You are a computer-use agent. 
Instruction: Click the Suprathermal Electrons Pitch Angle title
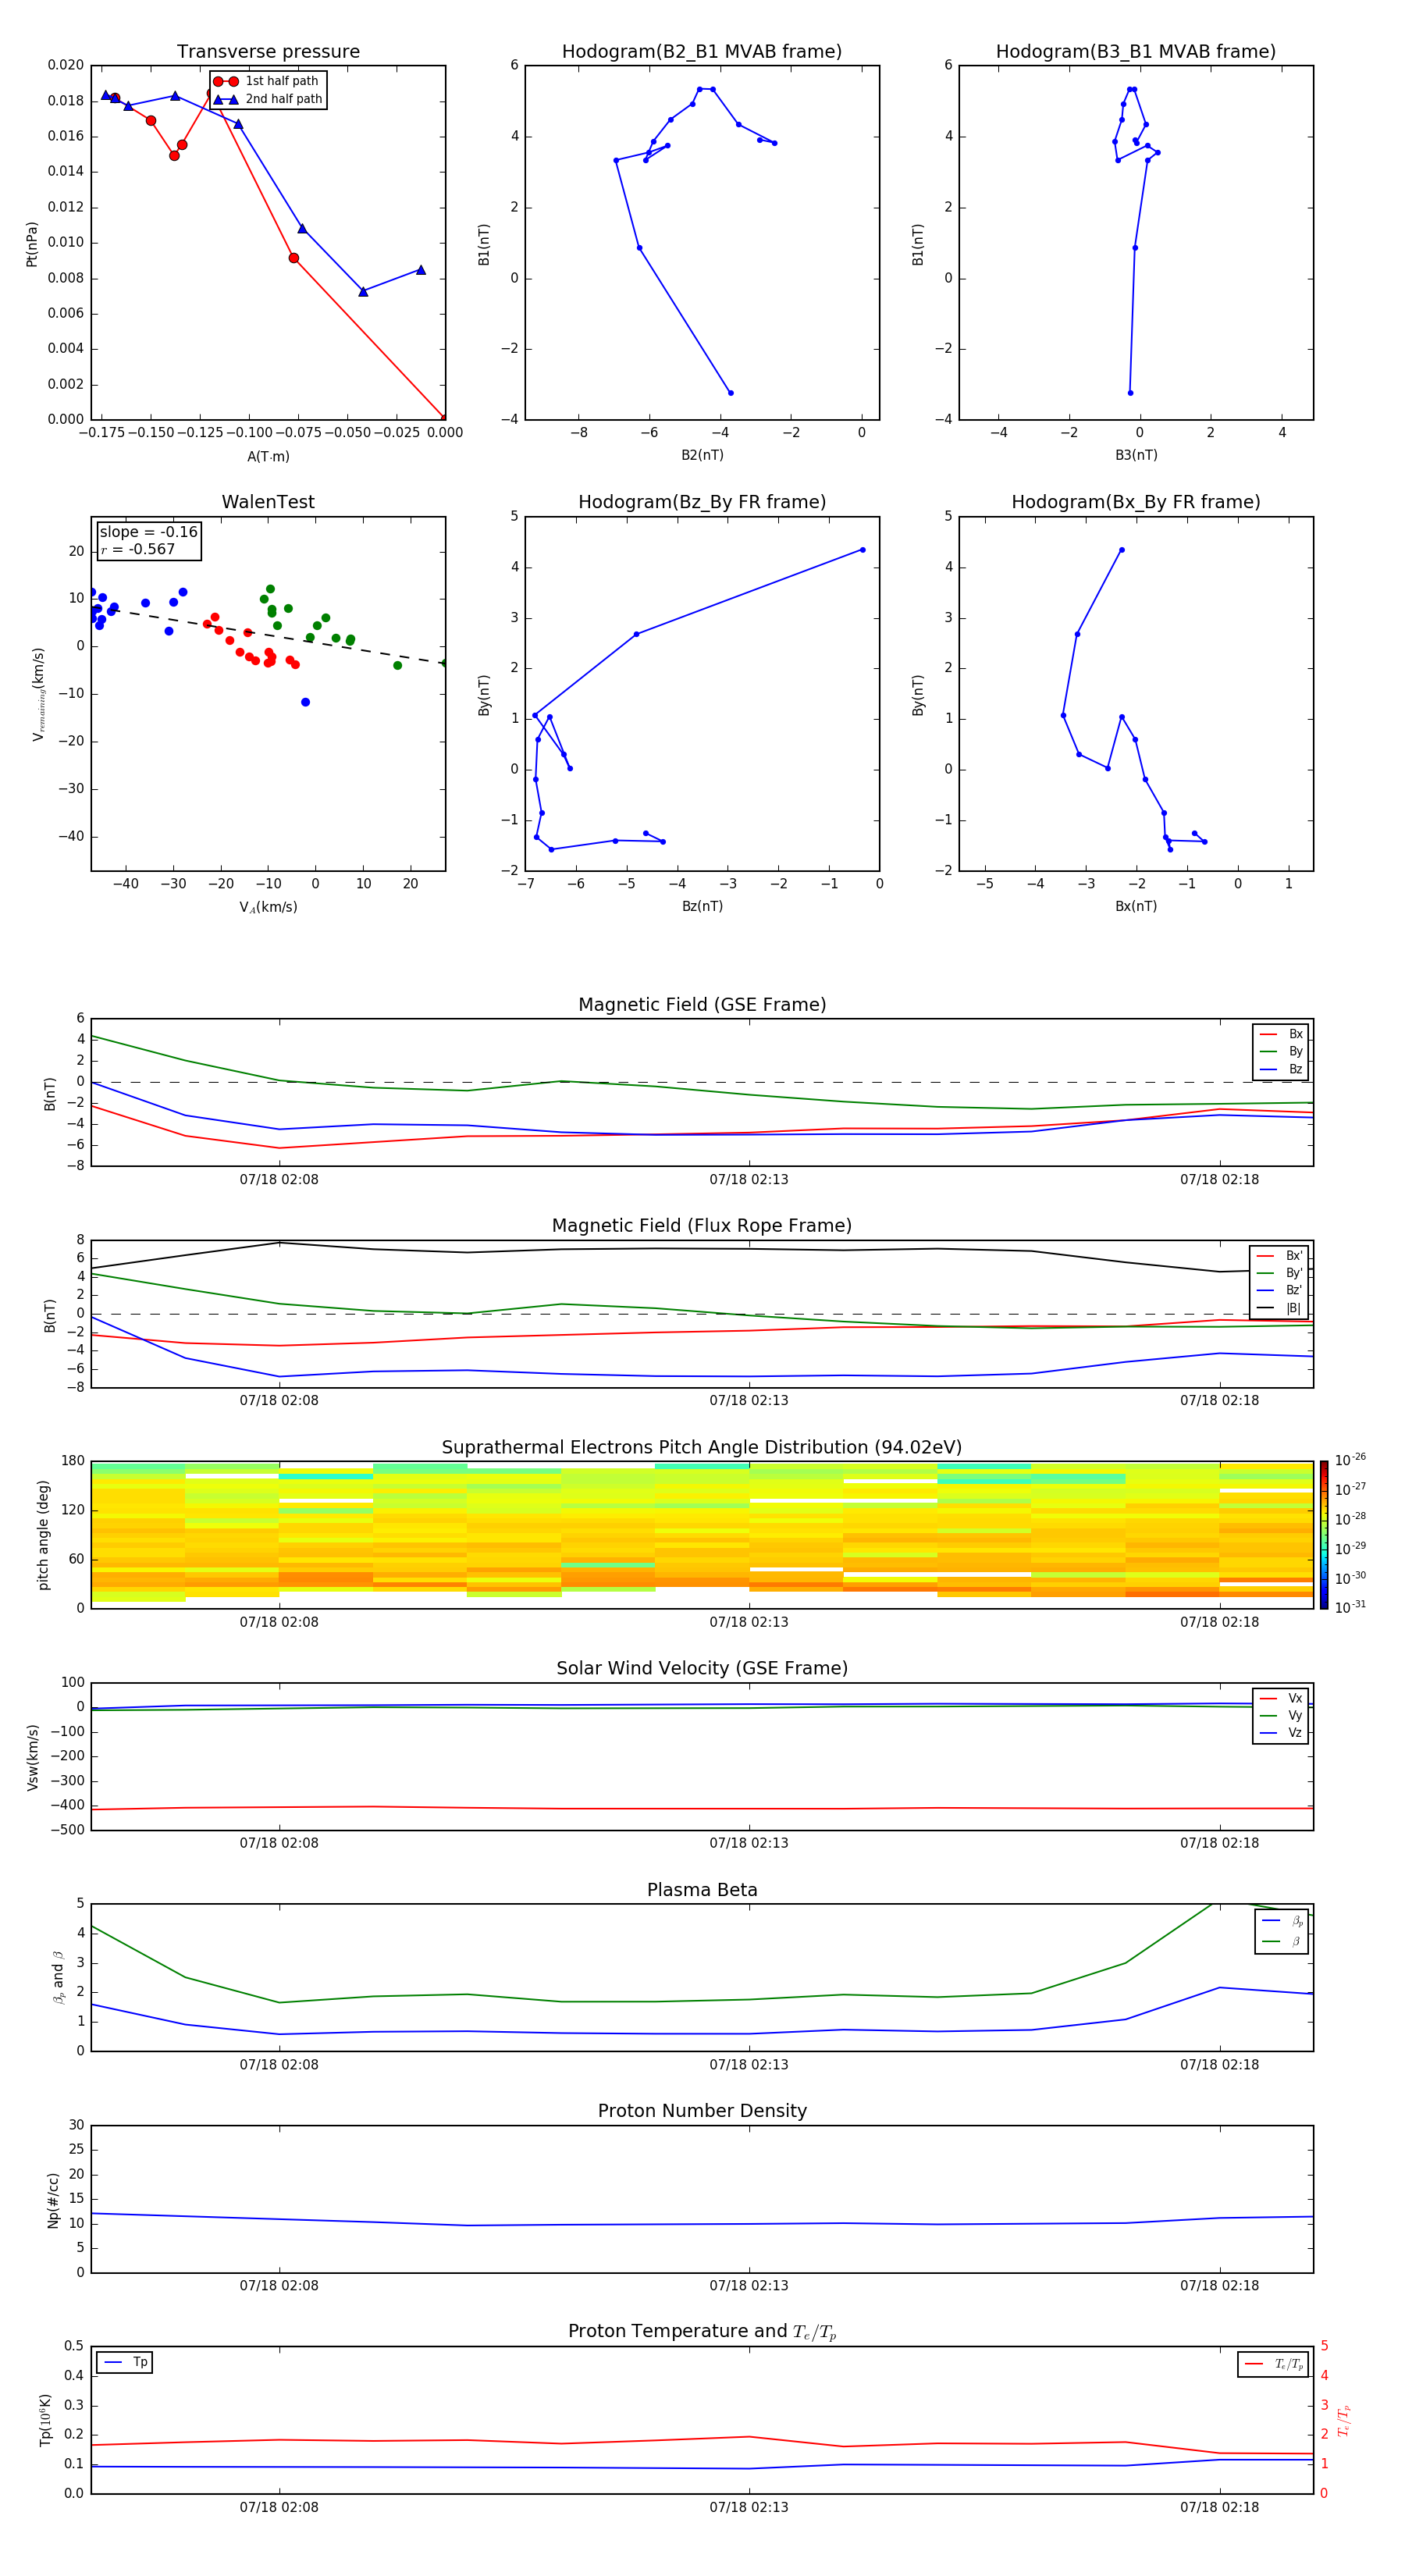coord(702,1447)
